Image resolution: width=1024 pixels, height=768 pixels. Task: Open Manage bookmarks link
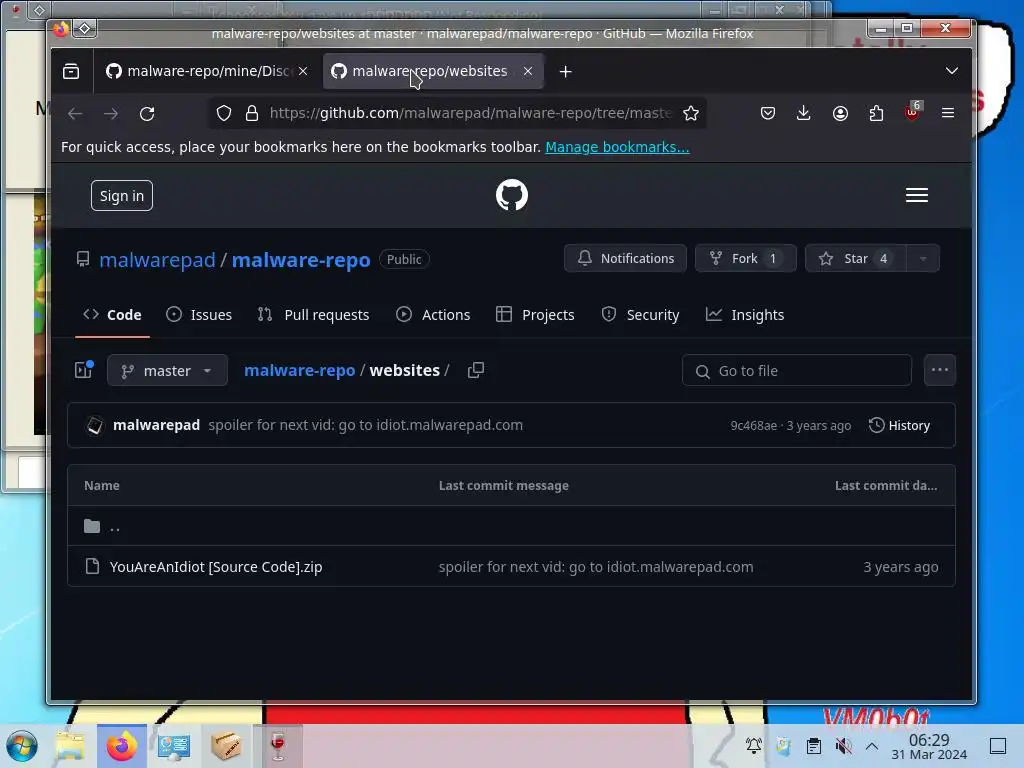pos(617,147)
